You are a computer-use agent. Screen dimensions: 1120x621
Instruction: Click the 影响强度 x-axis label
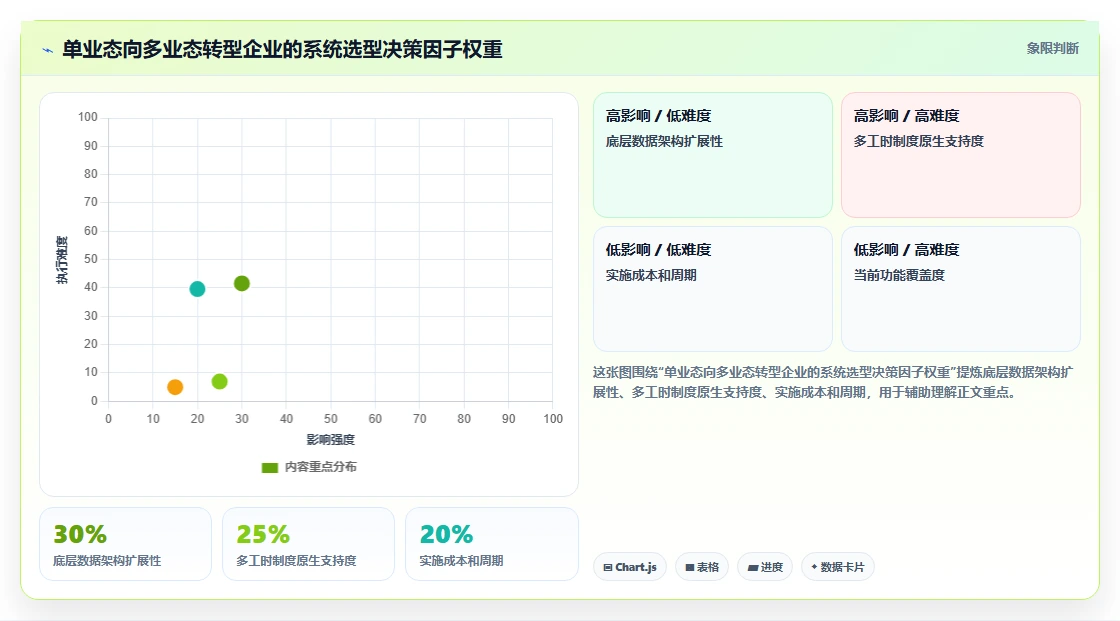tap(331, 439)
